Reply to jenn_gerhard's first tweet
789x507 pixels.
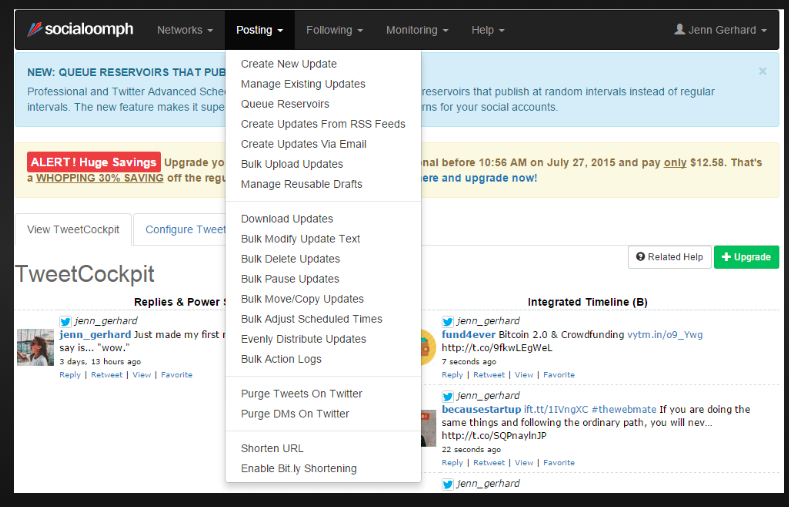(69, 375)
